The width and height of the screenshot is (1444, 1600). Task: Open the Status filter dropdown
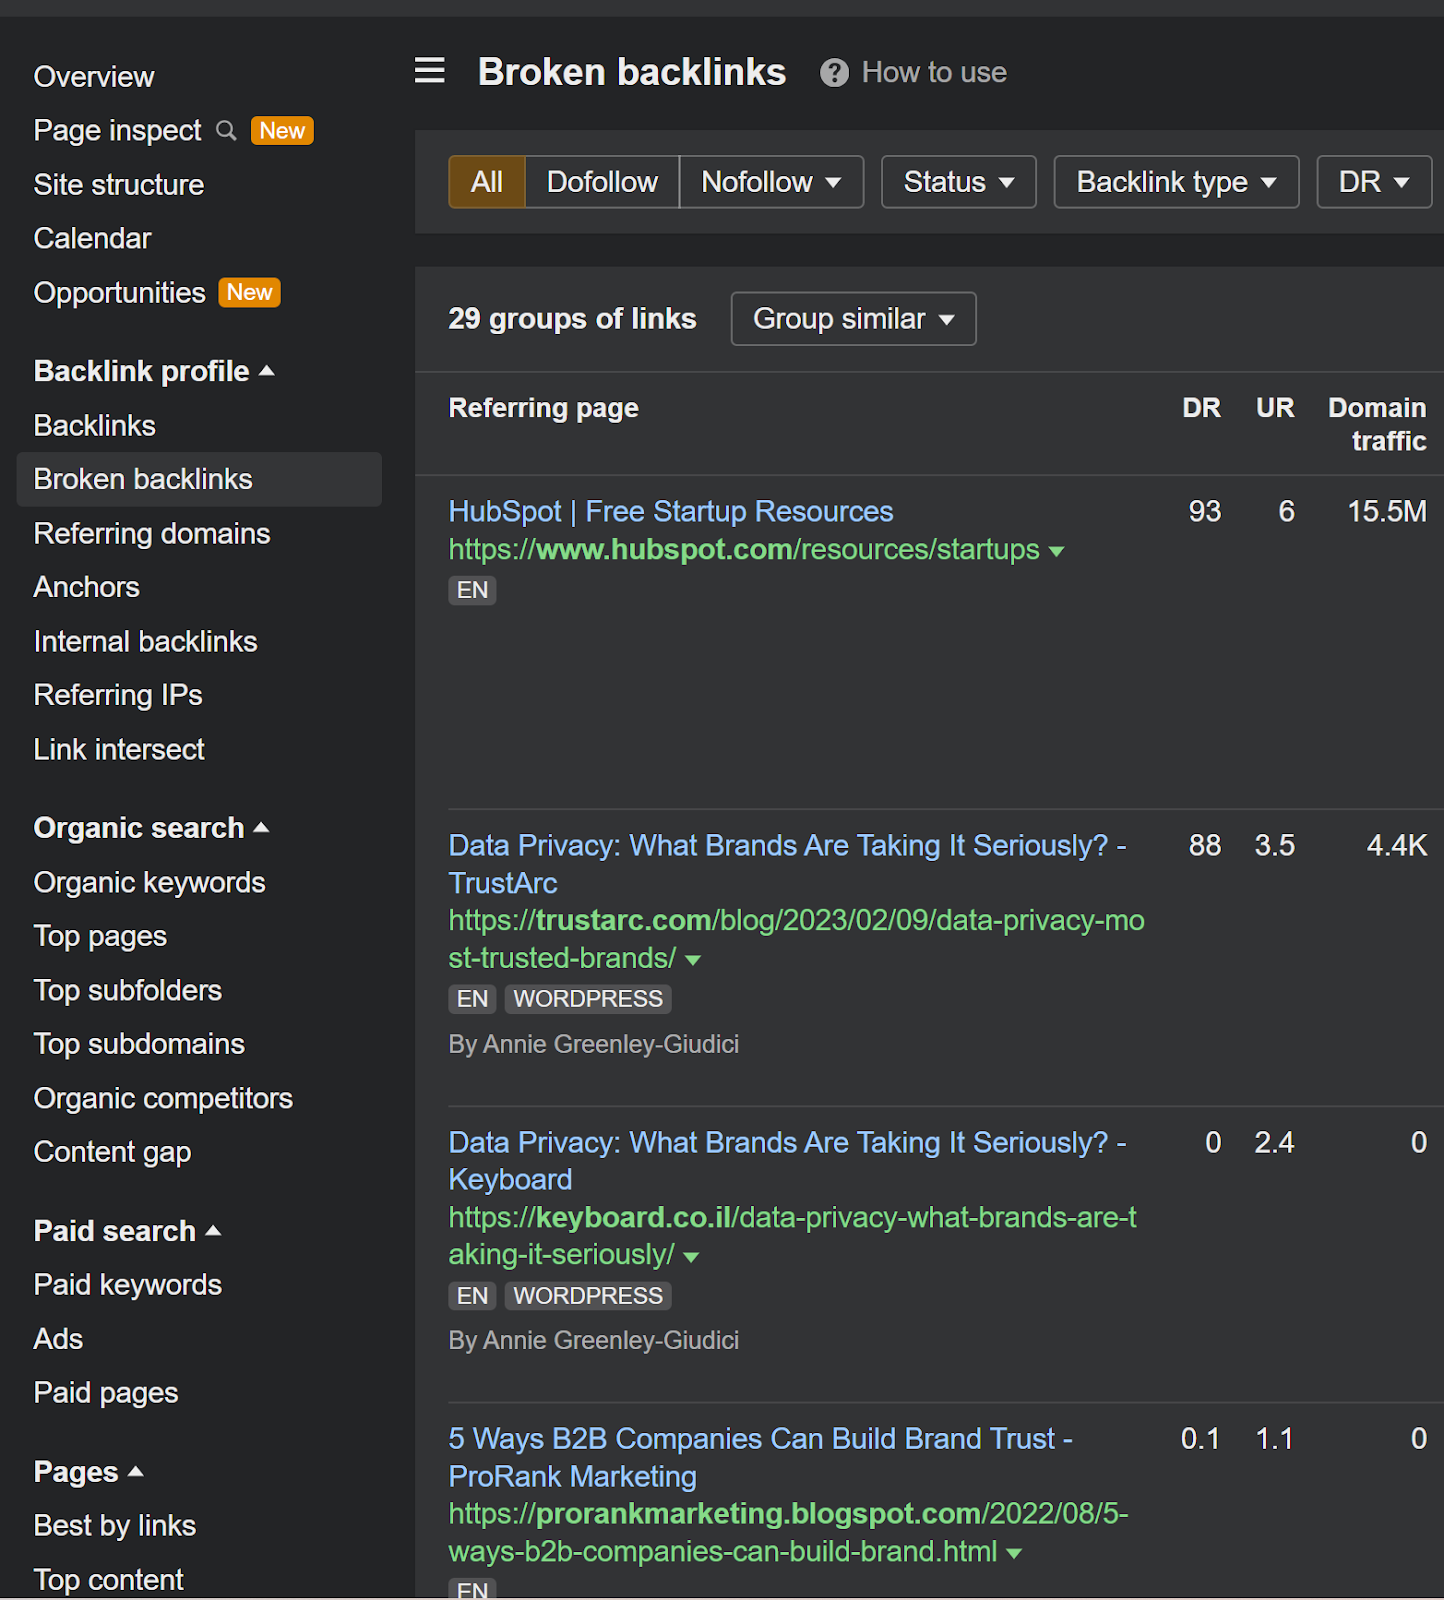(x=959, y=182)
